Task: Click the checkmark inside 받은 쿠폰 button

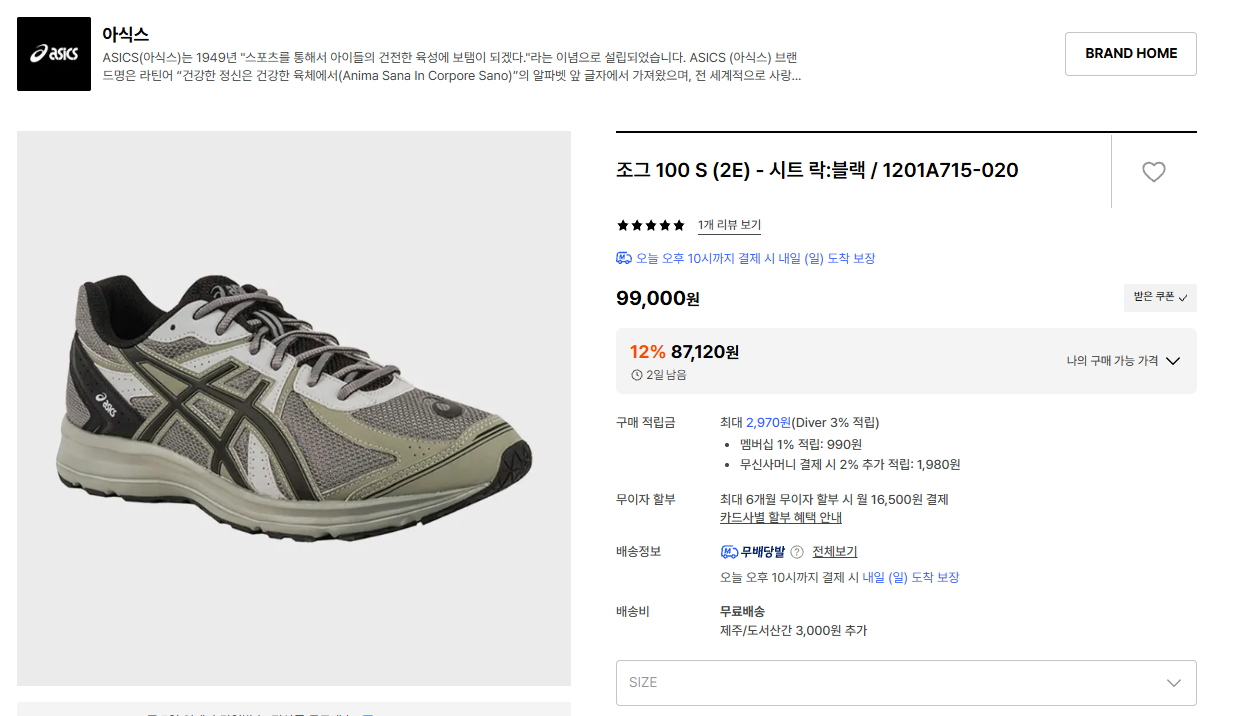Action: point(1181,297)
